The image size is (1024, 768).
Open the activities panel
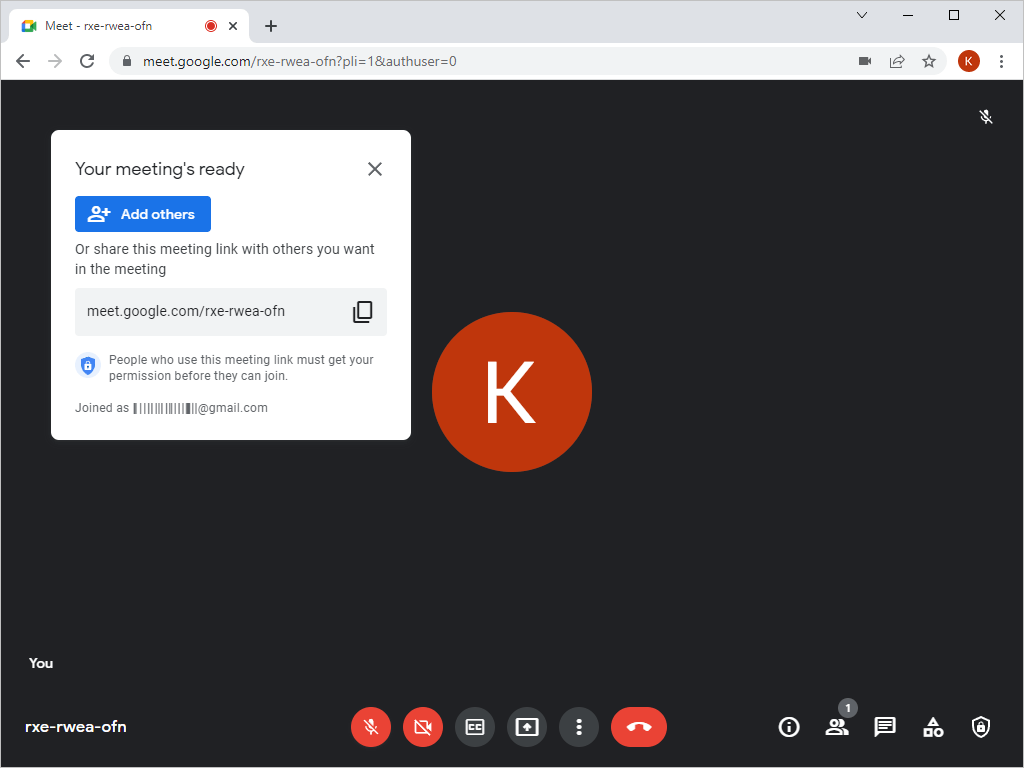coord(932,727)
